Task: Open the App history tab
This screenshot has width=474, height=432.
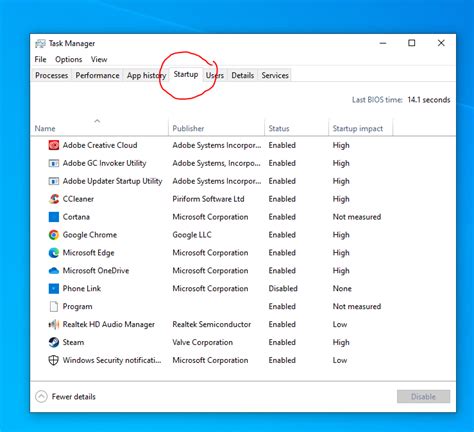Action: coord(146,76)
